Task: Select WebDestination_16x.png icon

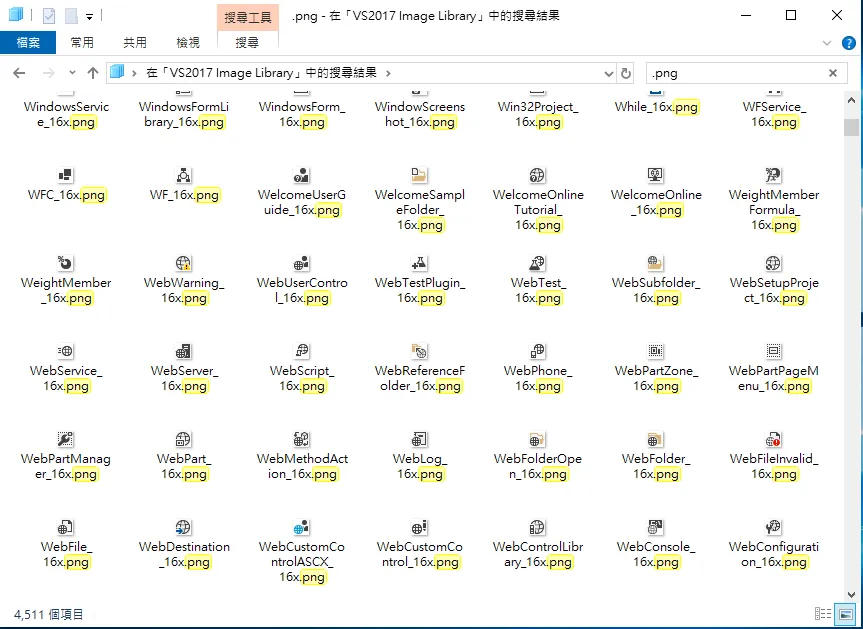Action: pyautogui.click(x=183, y=528)
